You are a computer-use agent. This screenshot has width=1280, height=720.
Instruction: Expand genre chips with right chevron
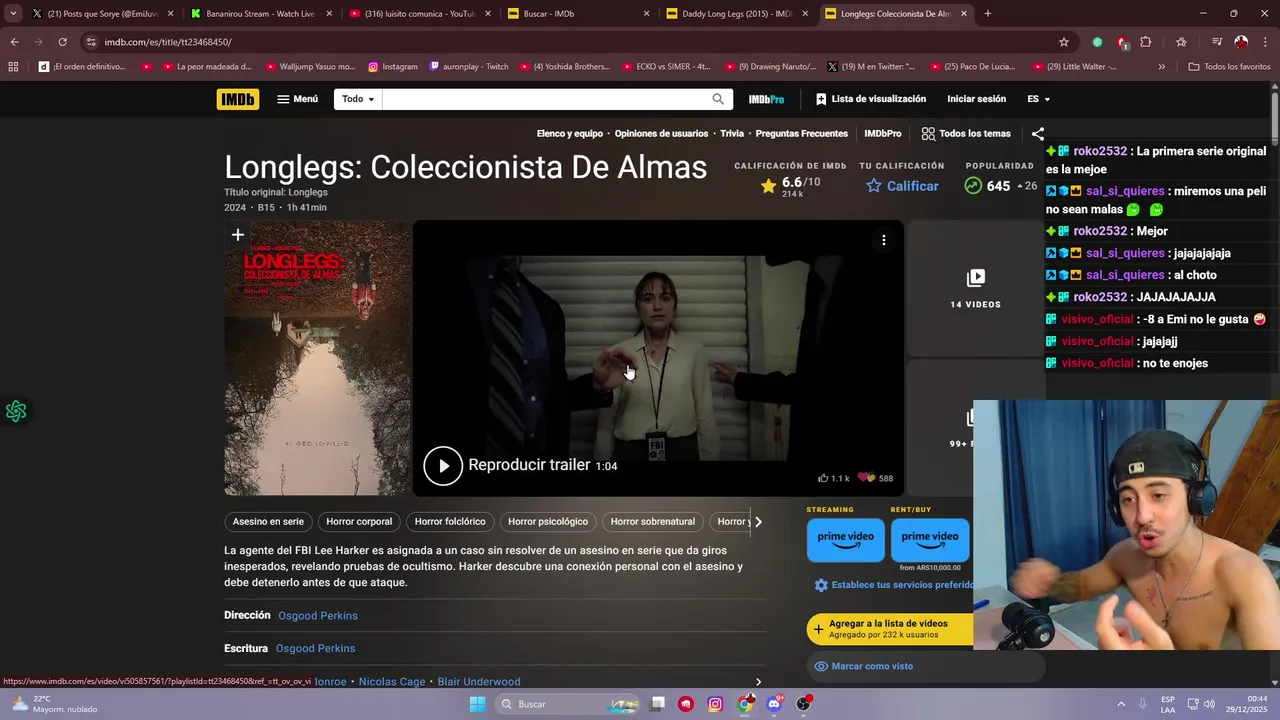coord(758,521)
